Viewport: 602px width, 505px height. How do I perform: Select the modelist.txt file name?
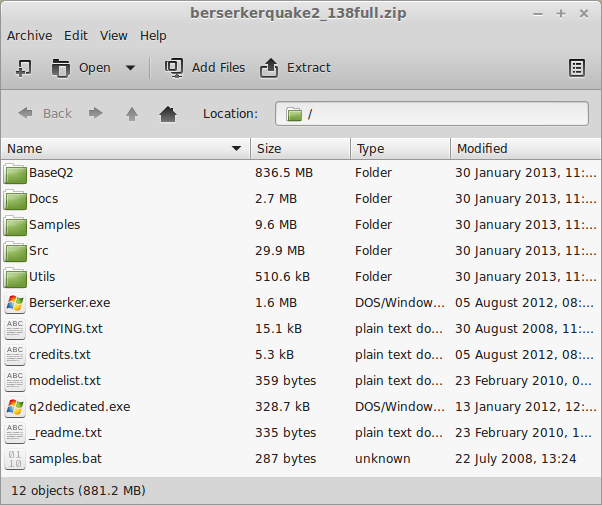(65, 381)
